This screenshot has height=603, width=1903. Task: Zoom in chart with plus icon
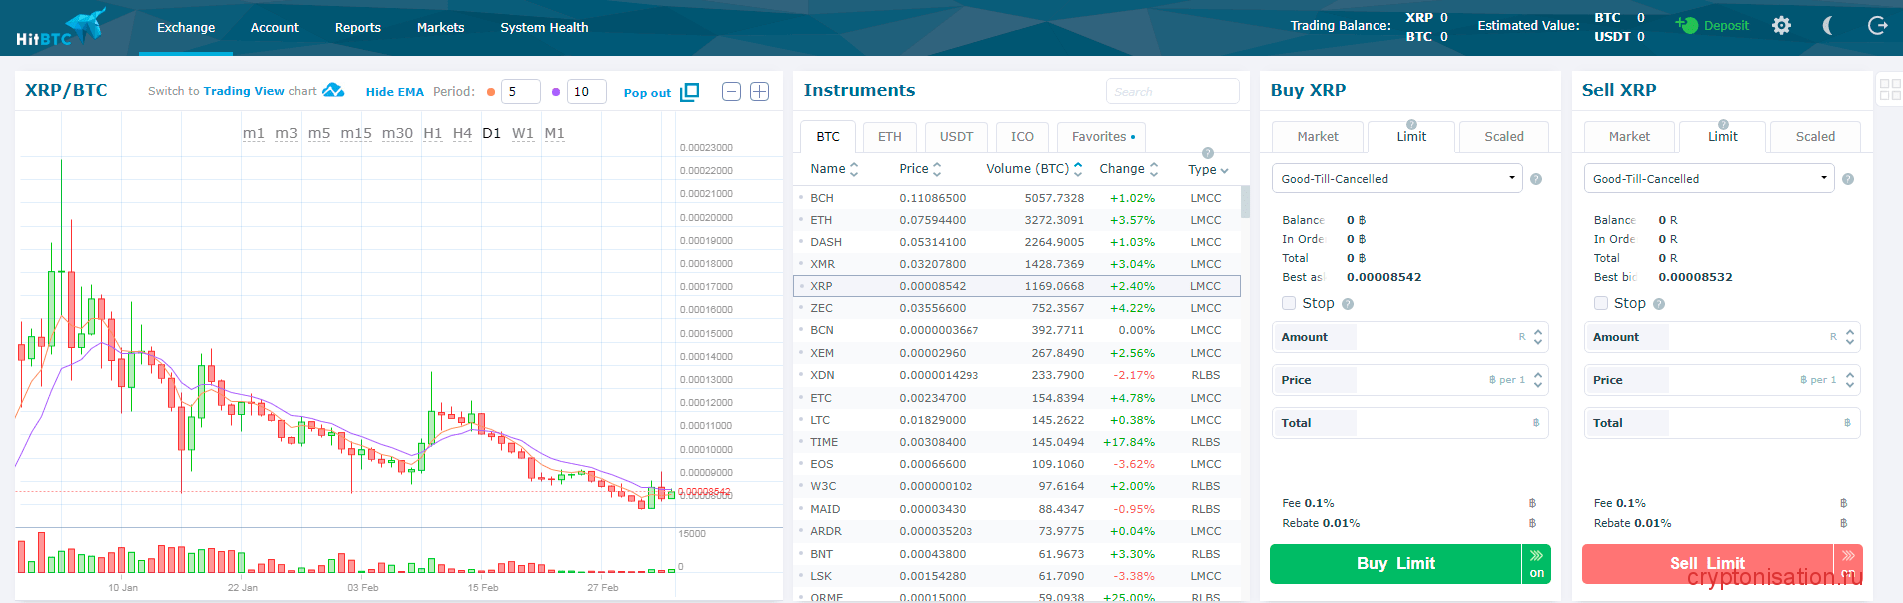pos(760,92)
